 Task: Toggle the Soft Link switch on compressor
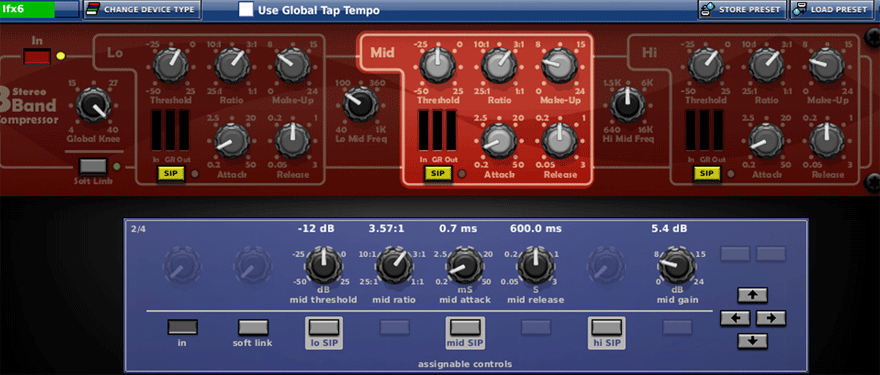93,166
